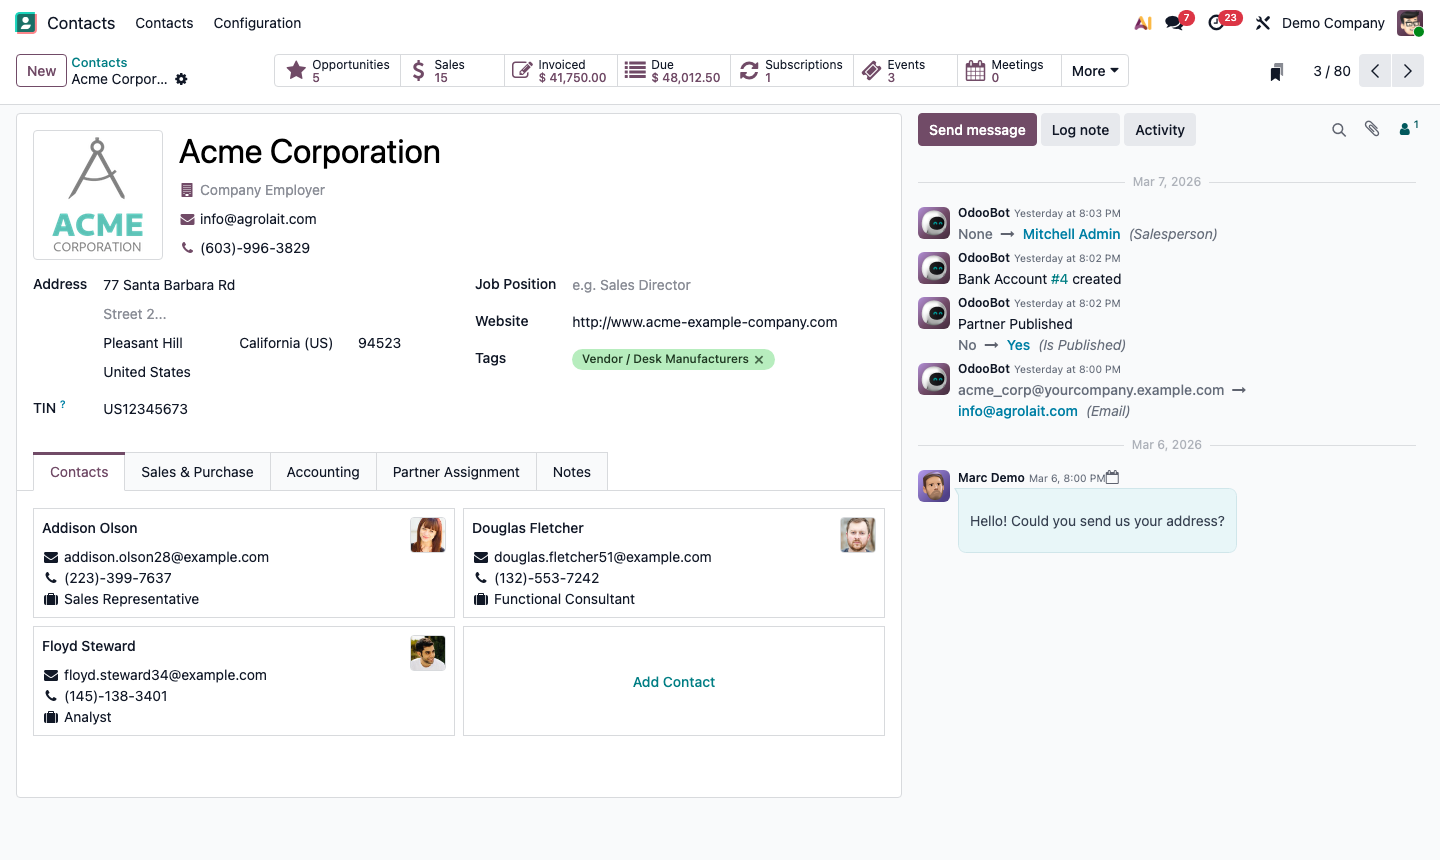
Task: Search messages with the magnifier icon
Action: [x=1339, y=129]
